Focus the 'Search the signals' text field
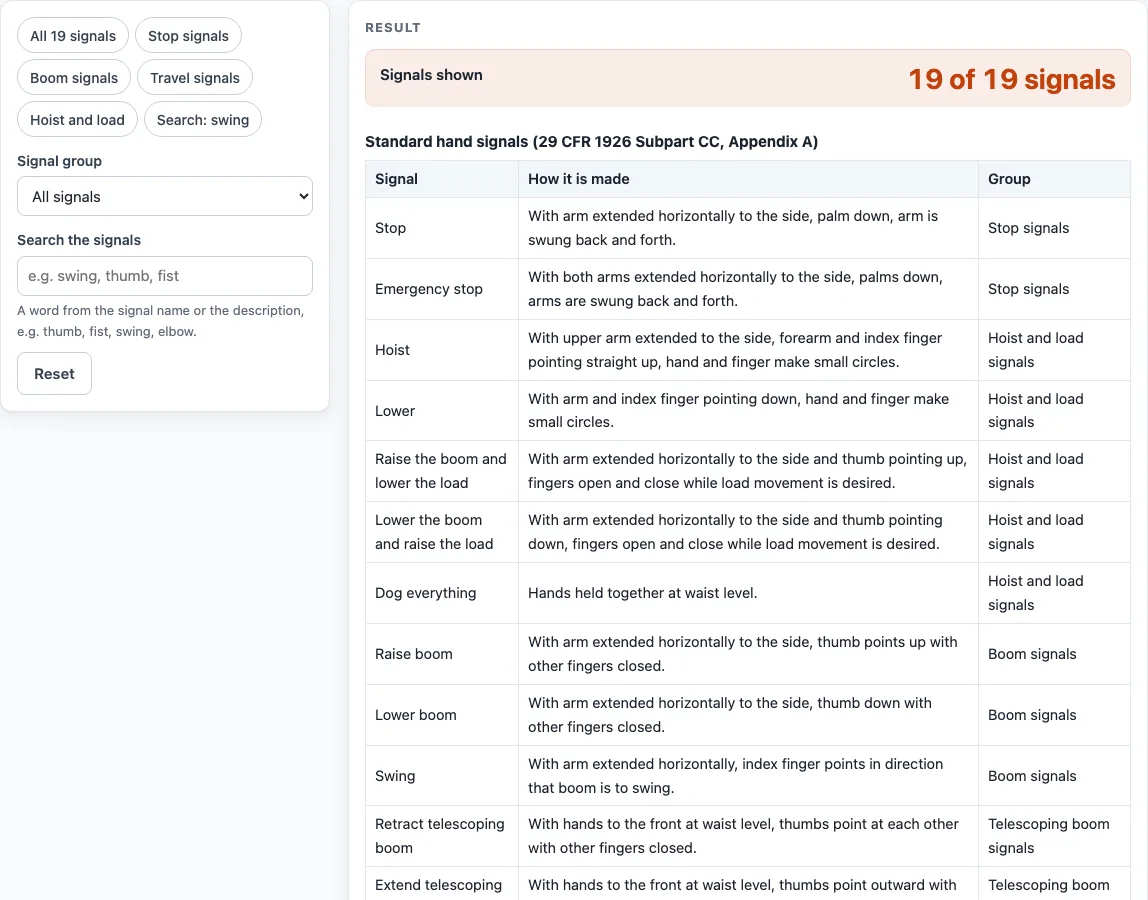Image resolution: width=1148 pixels, height=900 pixels. [165, 276]
